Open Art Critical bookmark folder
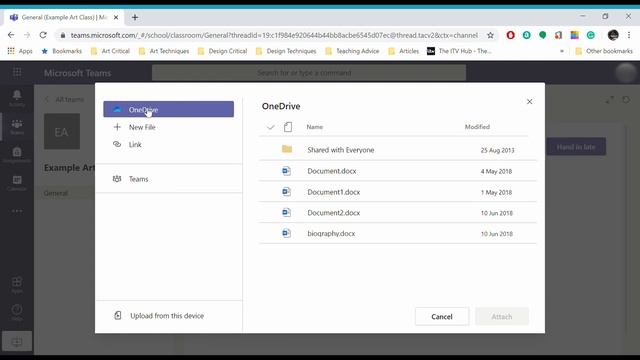Screen dimensions: 640x360 110,51
